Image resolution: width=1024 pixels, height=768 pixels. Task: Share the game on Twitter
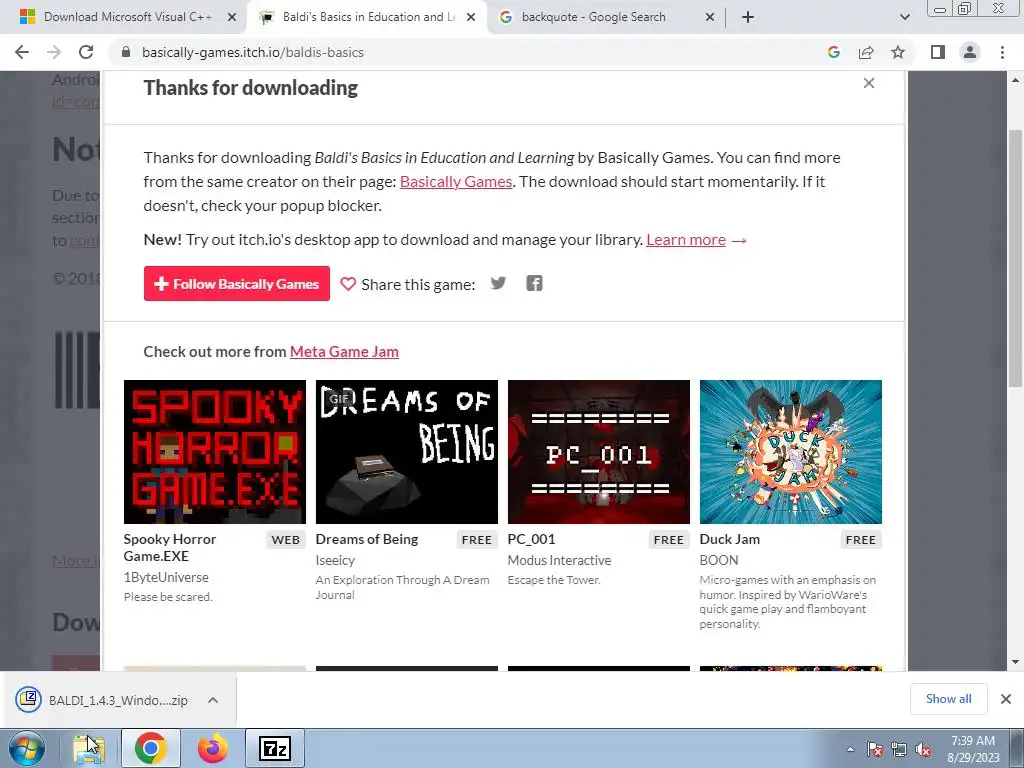498,283
